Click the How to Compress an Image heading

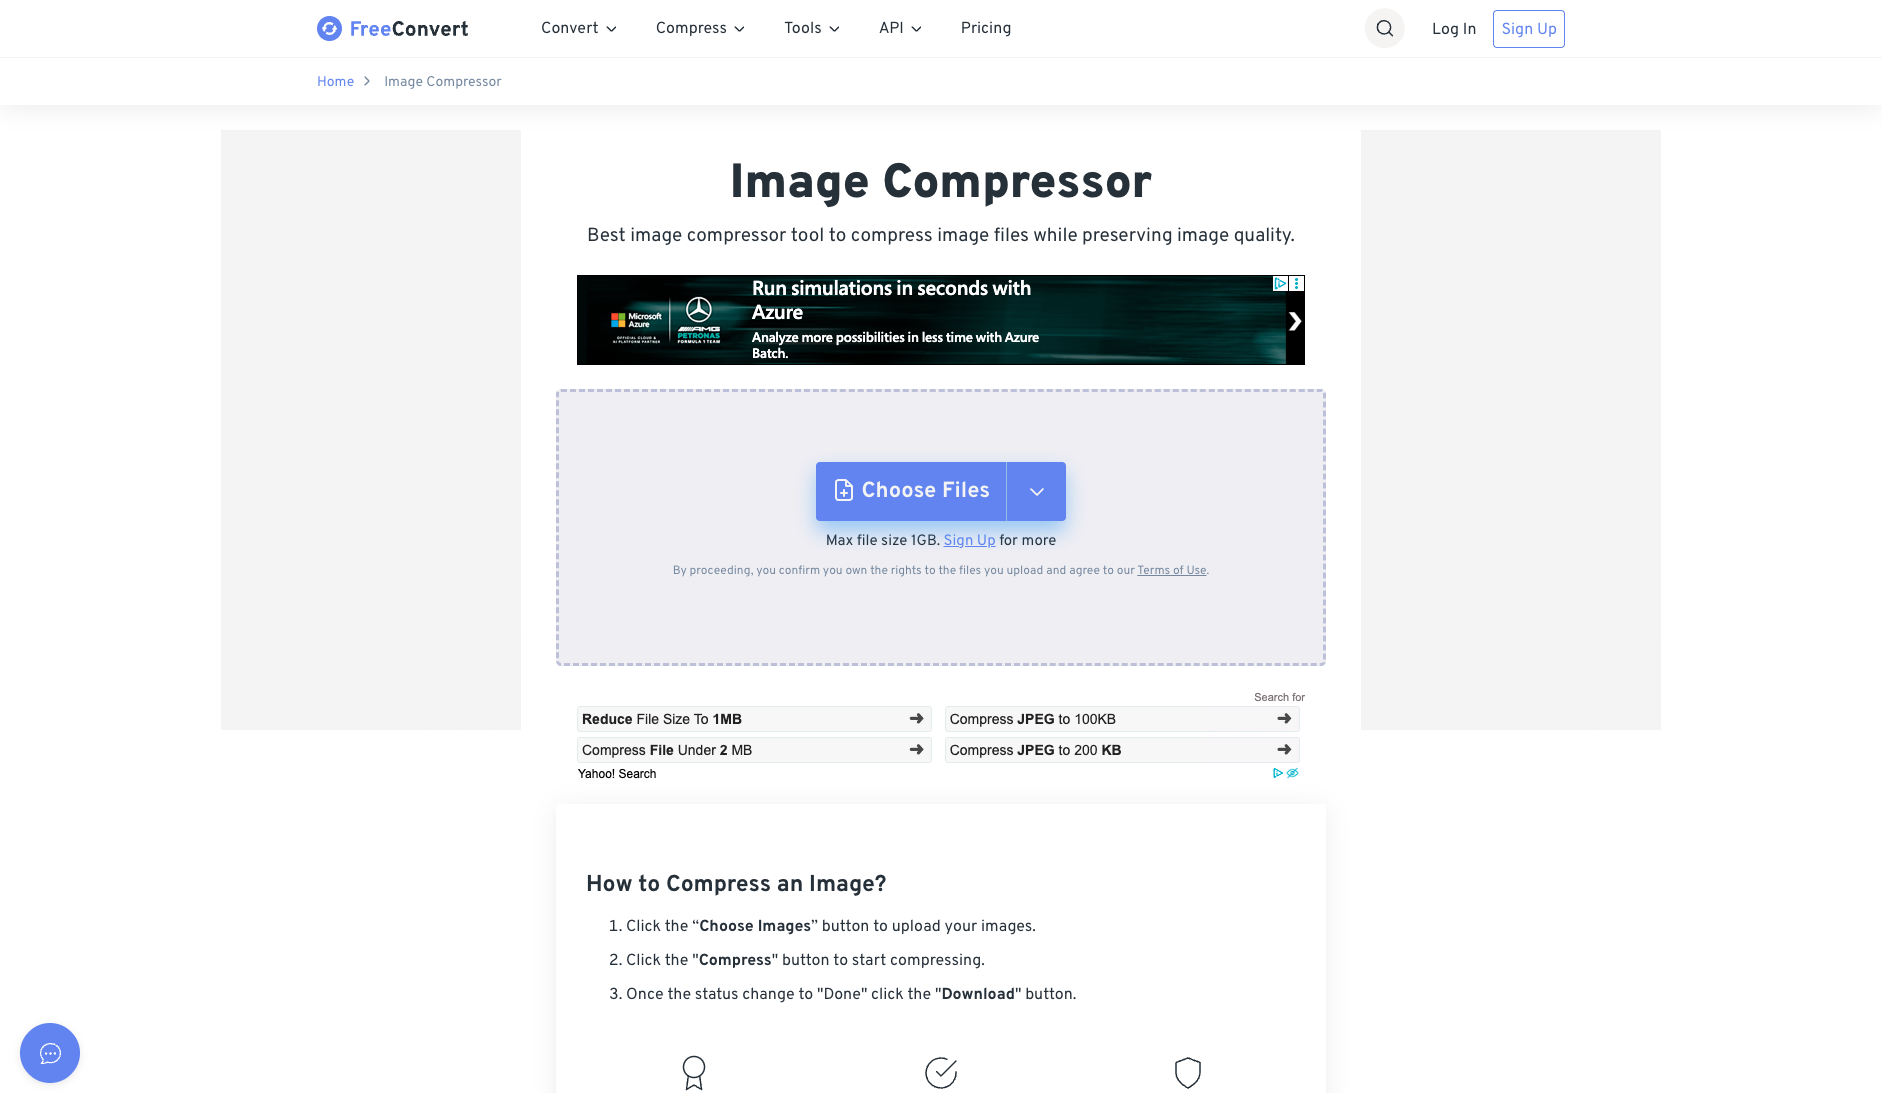(736, 884)
